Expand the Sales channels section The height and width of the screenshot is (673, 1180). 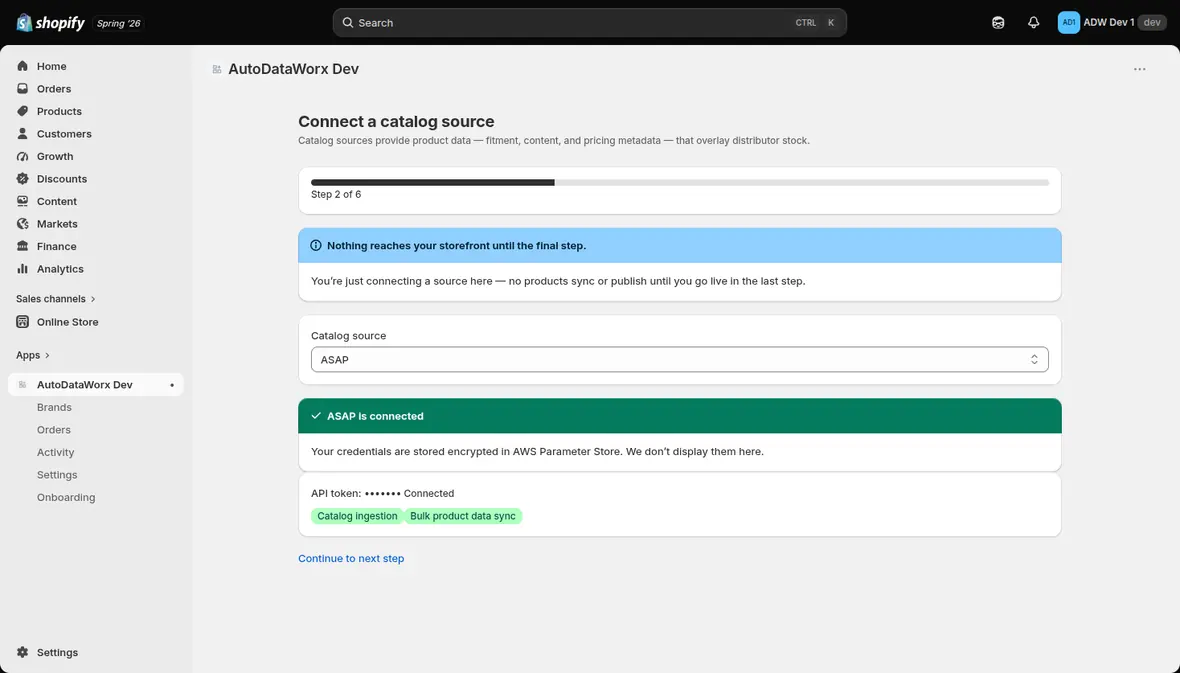[56, 299]
